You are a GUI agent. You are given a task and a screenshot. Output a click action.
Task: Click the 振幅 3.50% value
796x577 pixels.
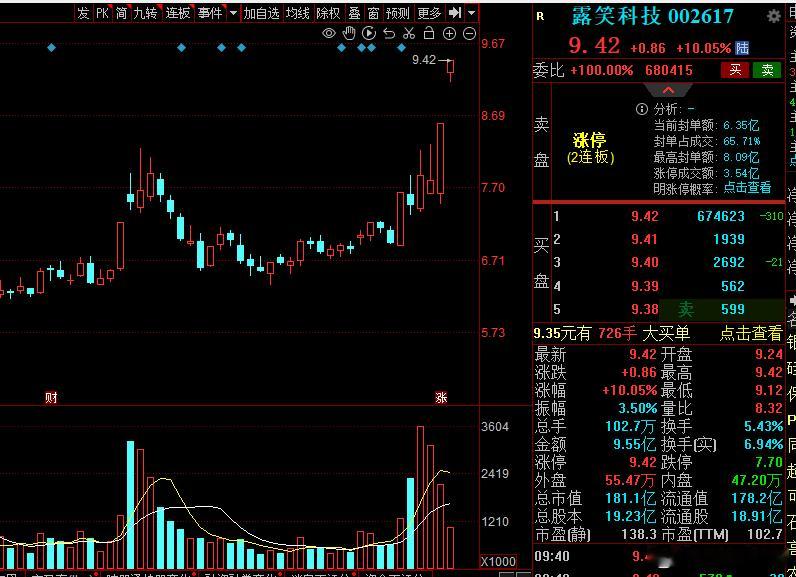638,408
